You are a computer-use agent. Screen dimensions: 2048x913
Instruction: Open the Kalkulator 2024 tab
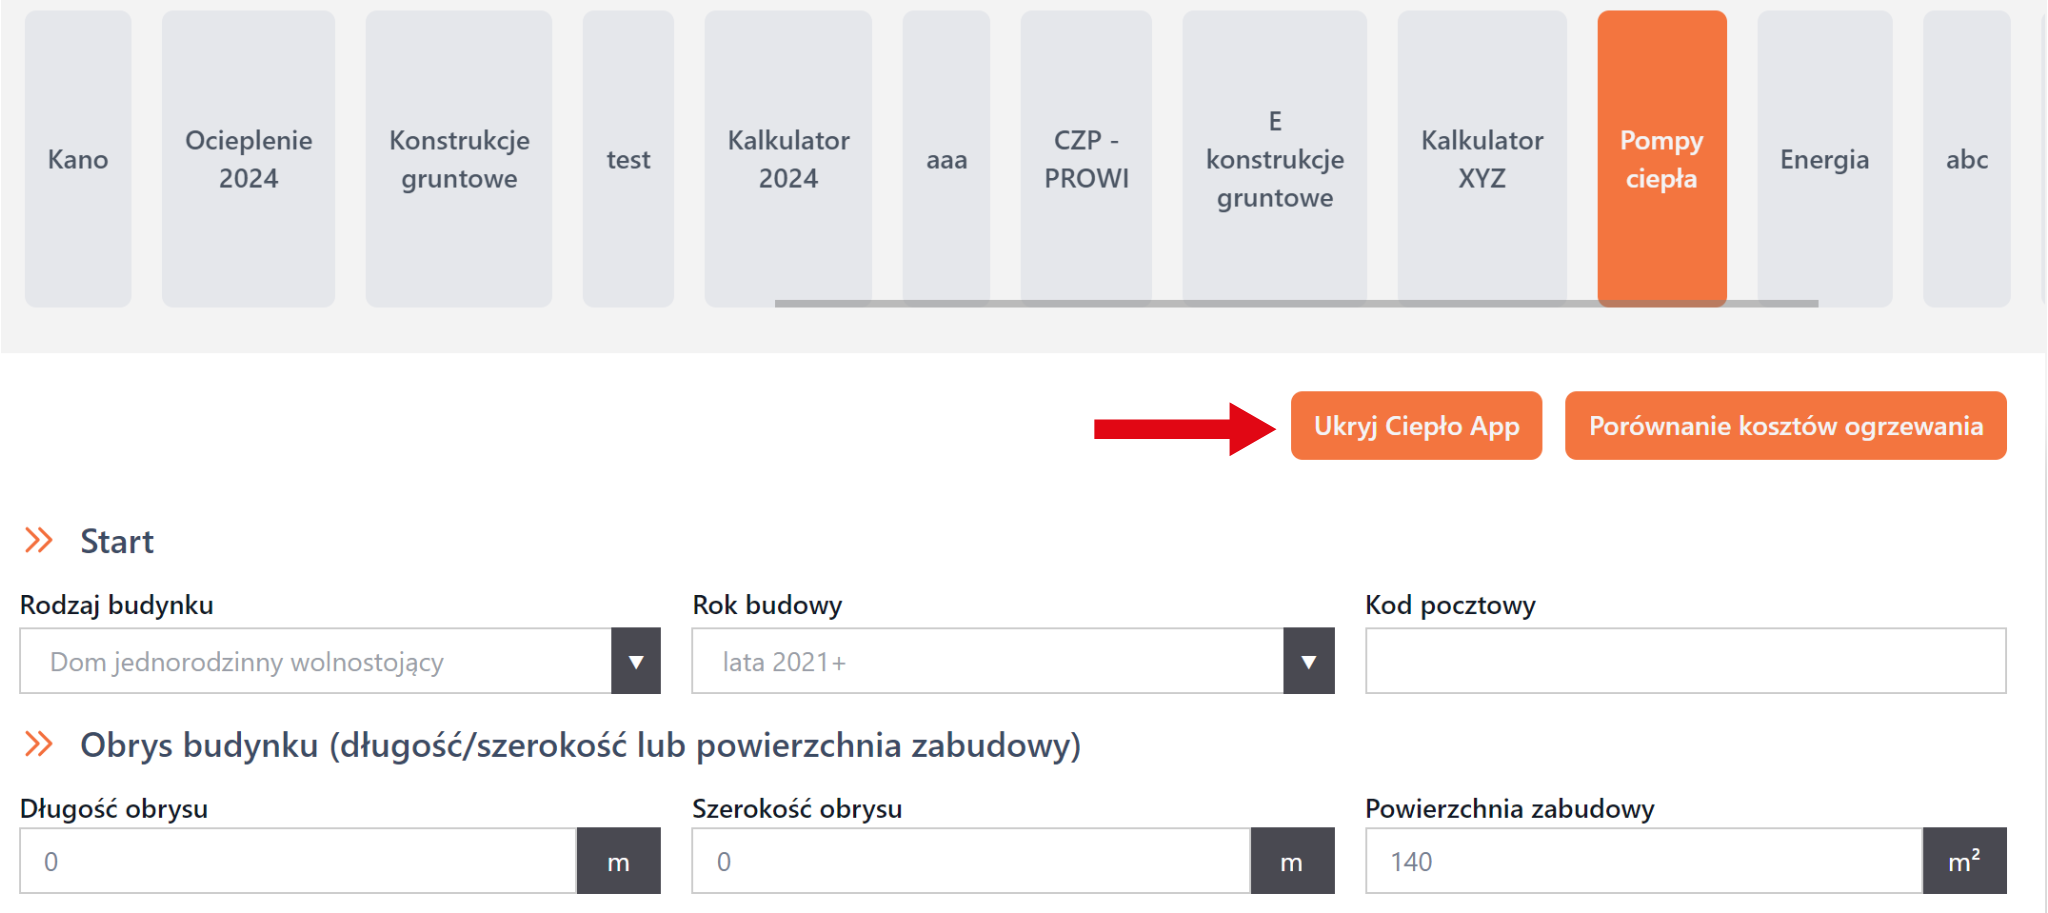tap(788, 159)
